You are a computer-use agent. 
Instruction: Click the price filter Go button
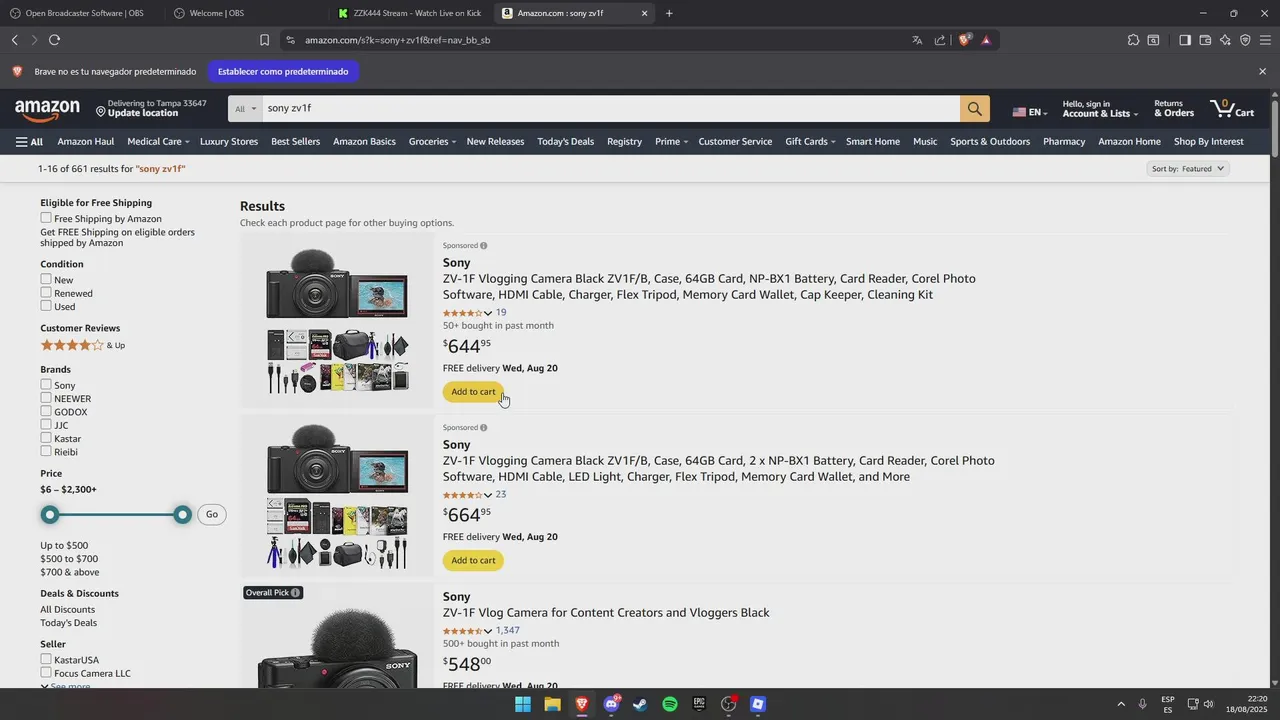(211, 515)
